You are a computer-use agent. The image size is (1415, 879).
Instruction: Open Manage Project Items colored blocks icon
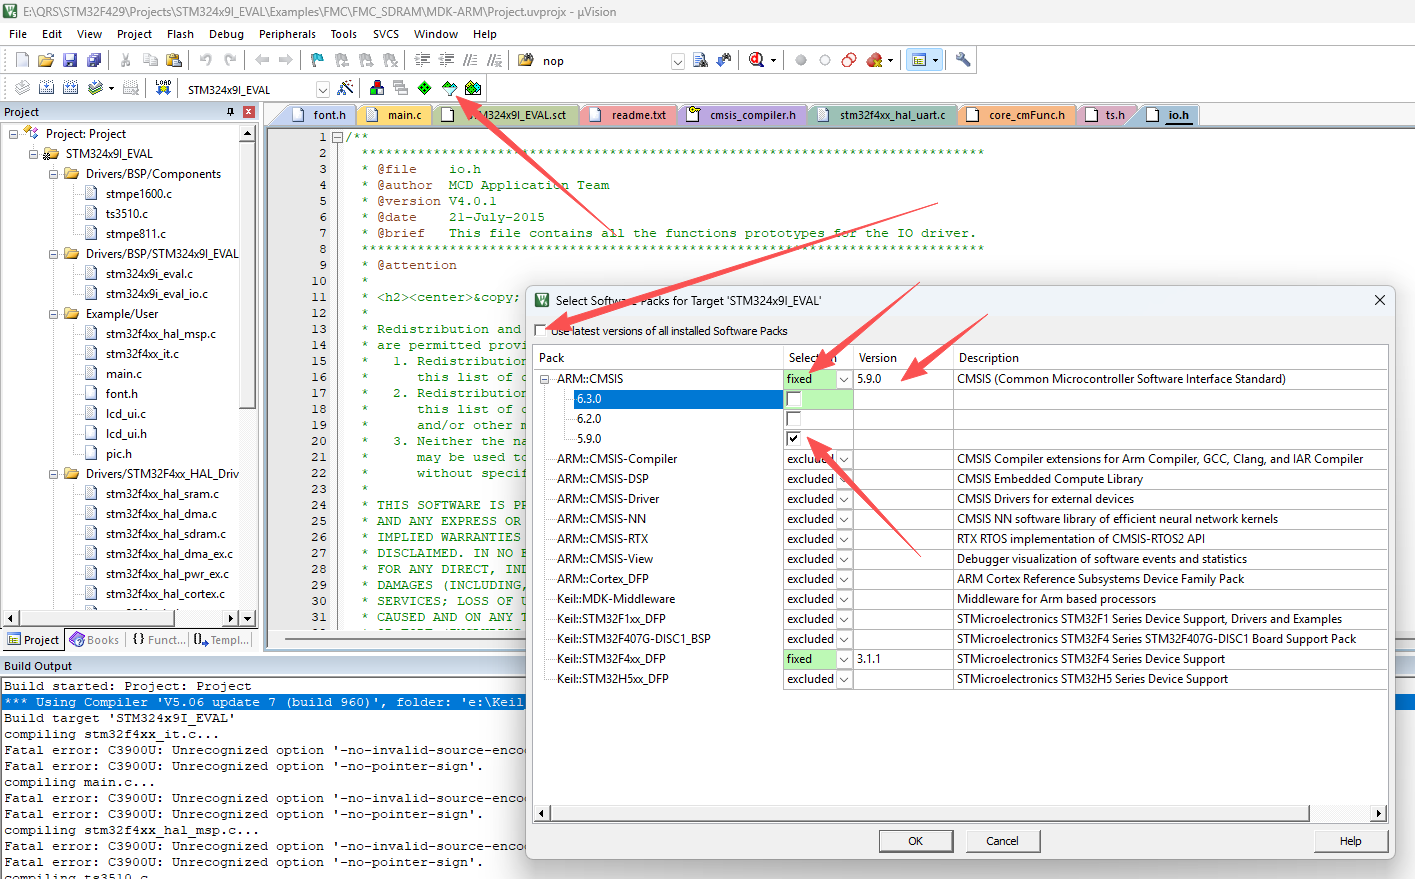tap(377, 88)
